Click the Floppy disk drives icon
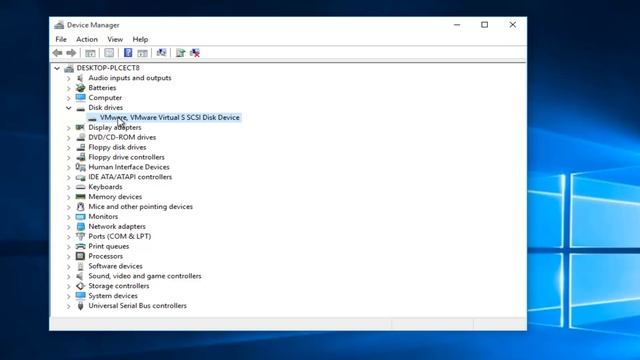This screenshot has height=360, width=640. tap(80, 147)
